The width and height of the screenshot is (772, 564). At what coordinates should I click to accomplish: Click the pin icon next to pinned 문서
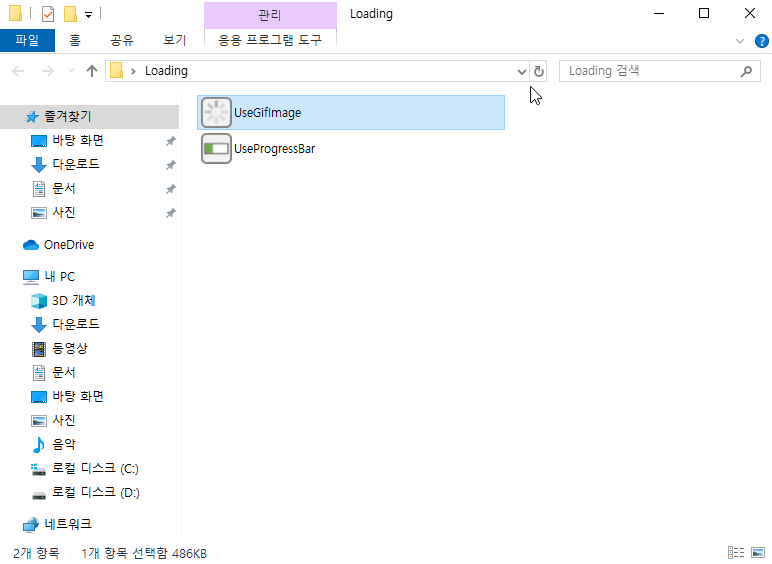point(170,189)
